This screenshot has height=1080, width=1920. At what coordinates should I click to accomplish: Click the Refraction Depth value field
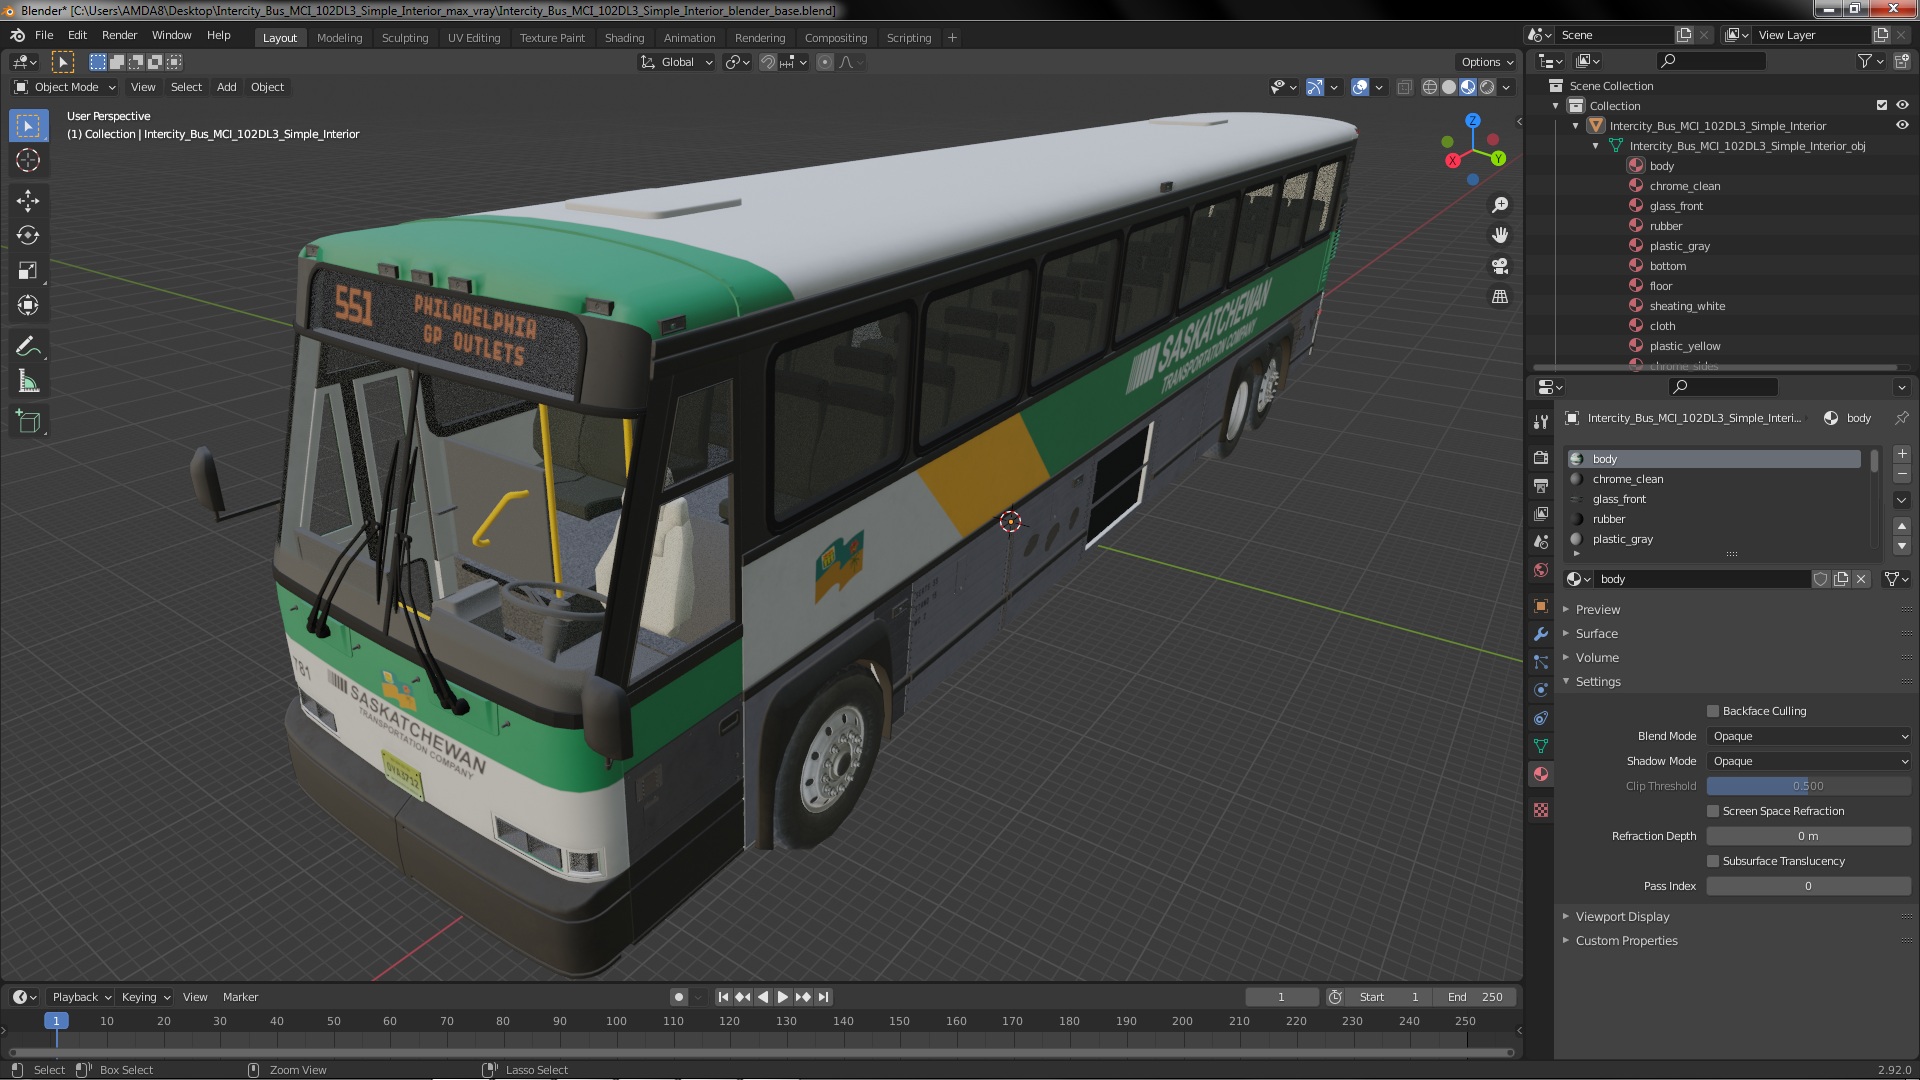(x=1808, y=836)
